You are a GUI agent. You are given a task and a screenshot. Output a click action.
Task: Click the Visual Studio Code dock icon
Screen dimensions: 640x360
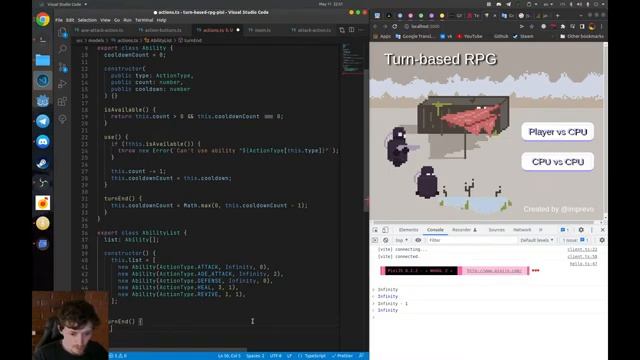[x=43, y=80]
